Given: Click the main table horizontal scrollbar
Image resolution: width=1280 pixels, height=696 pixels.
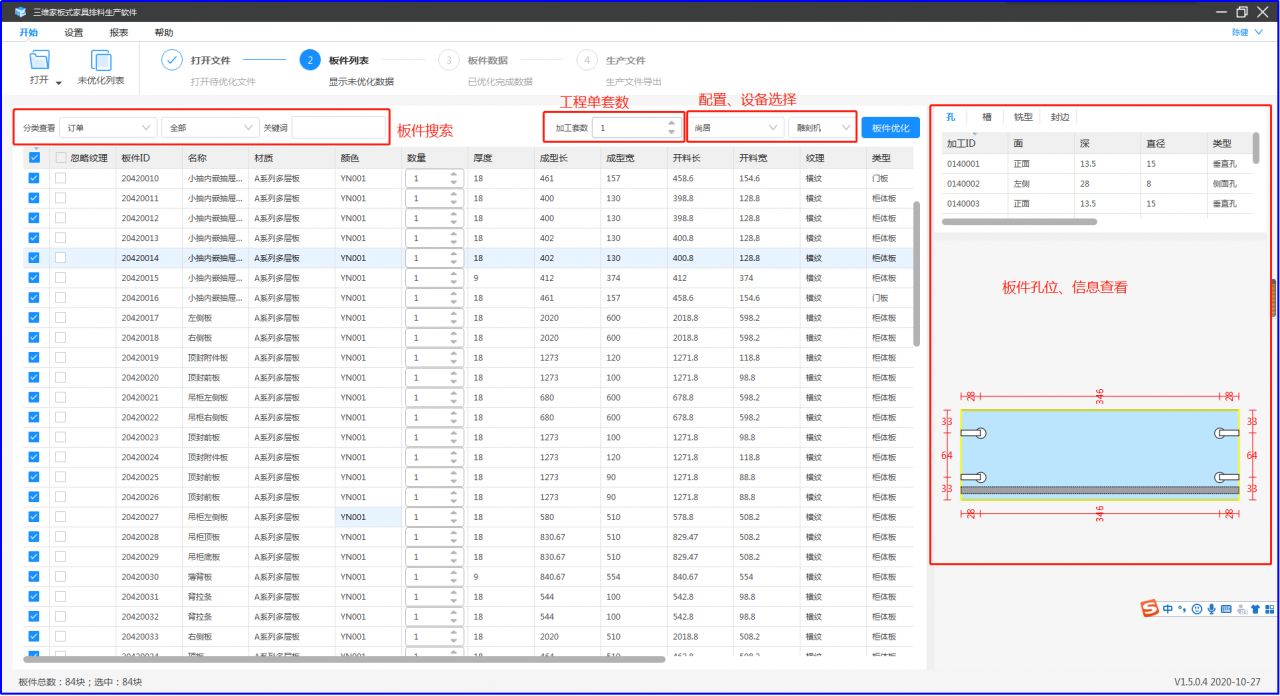Looking at the screenshot, I should [344, 659].
